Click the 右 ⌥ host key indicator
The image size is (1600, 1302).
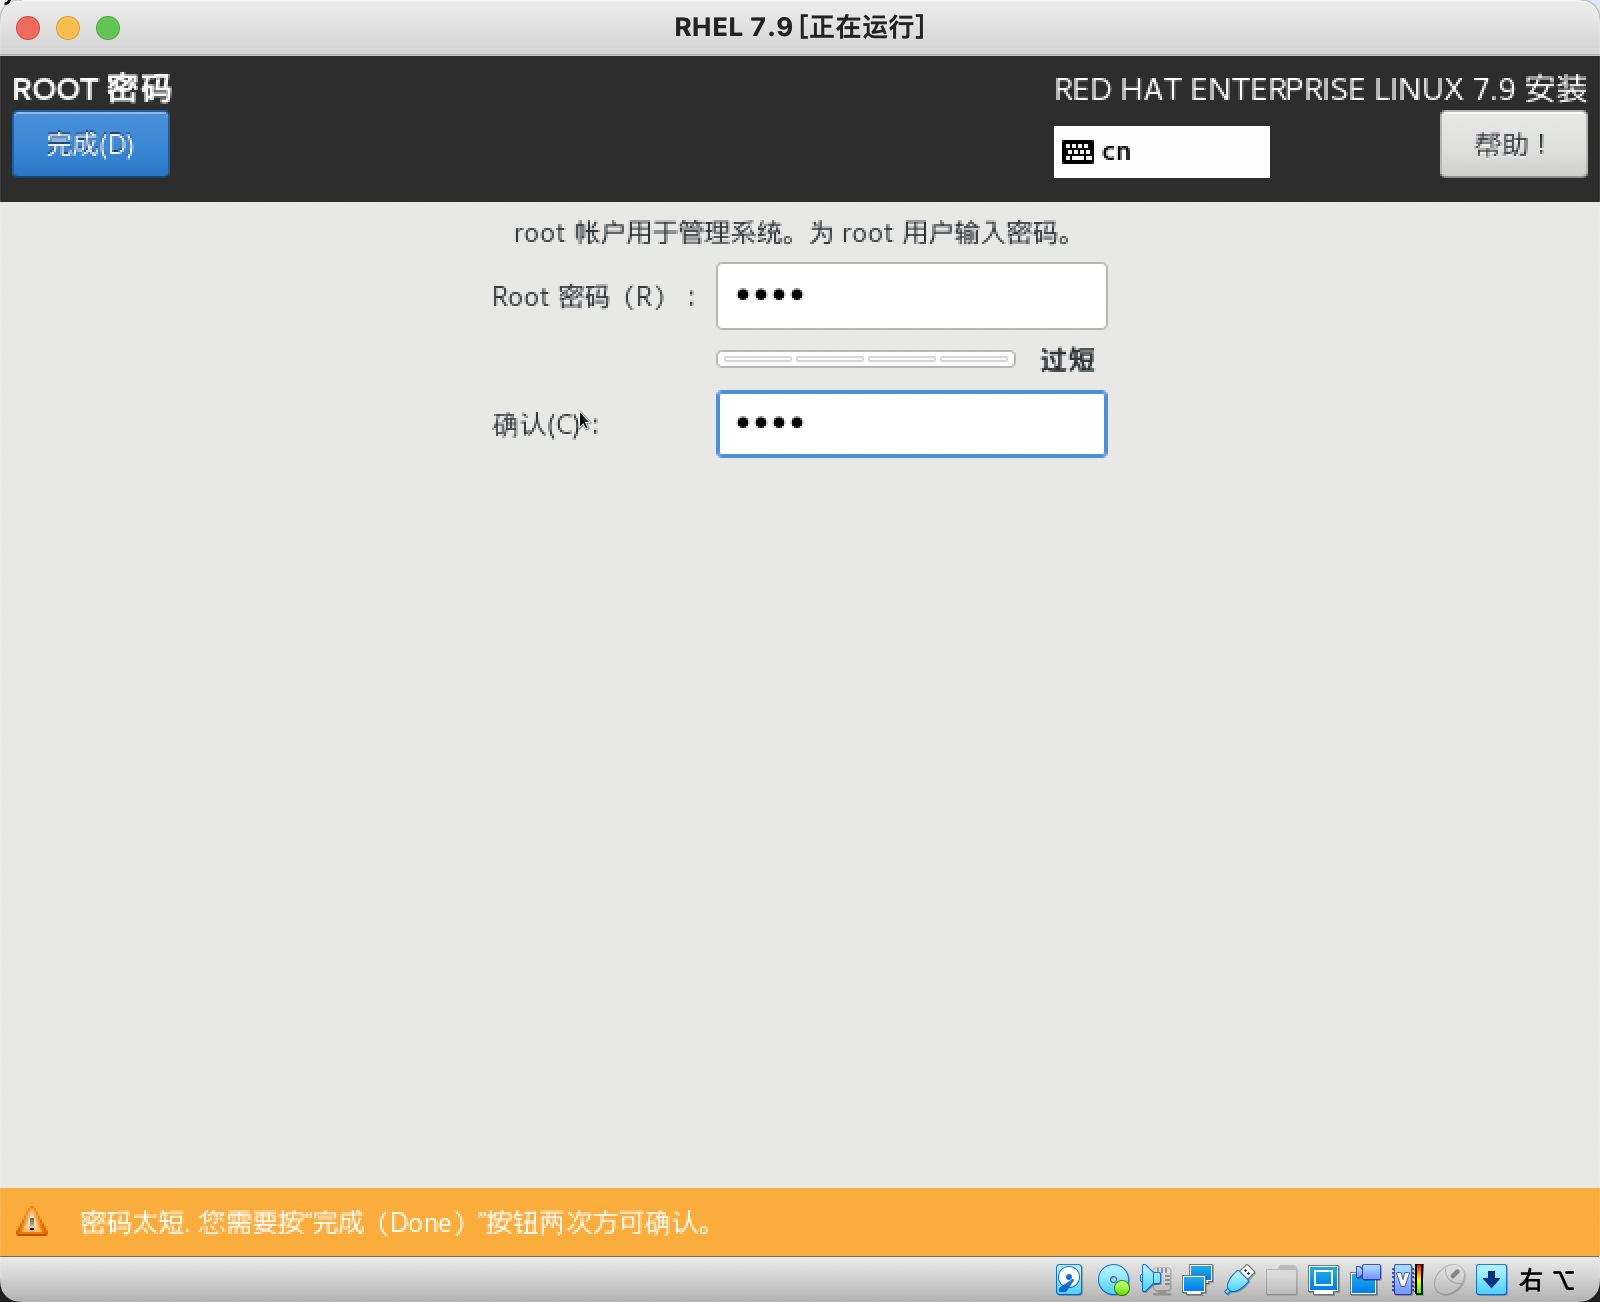coord(1546,1280)
